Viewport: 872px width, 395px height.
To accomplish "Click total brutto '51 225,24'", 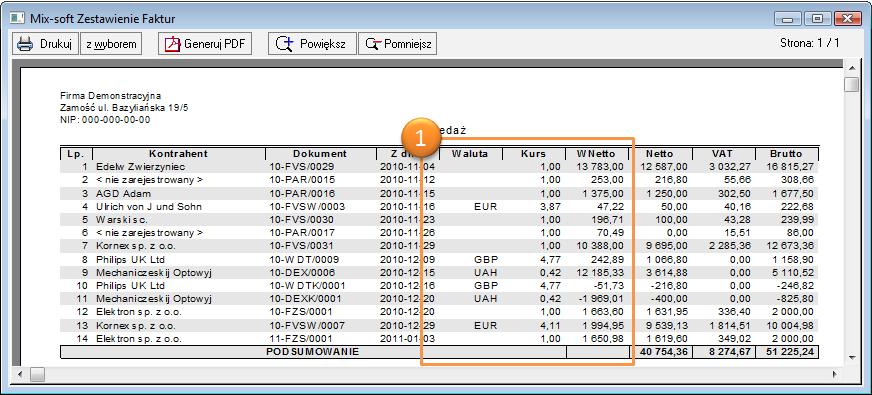I will (790, 352).
